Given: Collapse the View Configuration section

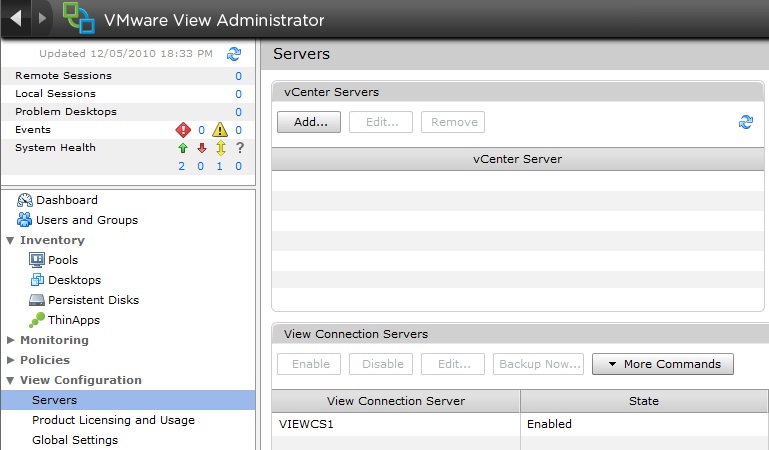Looking at the screenshot, I should (x=10, y=380).
